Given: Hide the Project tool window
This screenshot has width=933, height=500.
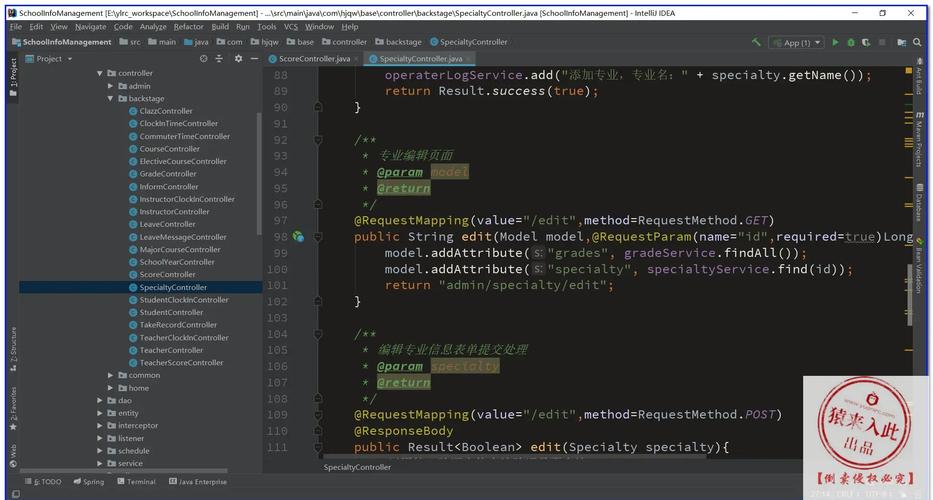Looking at the screenshot, I should point(254,58).
